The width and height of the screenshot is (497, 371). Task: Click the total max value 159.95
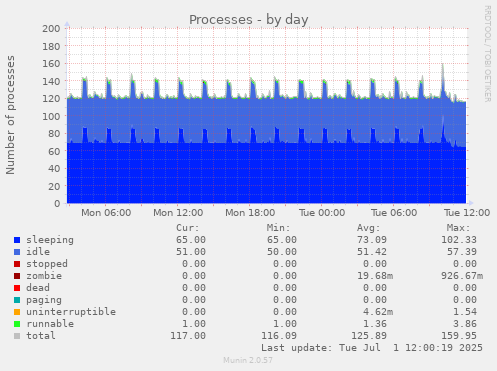click(x=459, y=336)
